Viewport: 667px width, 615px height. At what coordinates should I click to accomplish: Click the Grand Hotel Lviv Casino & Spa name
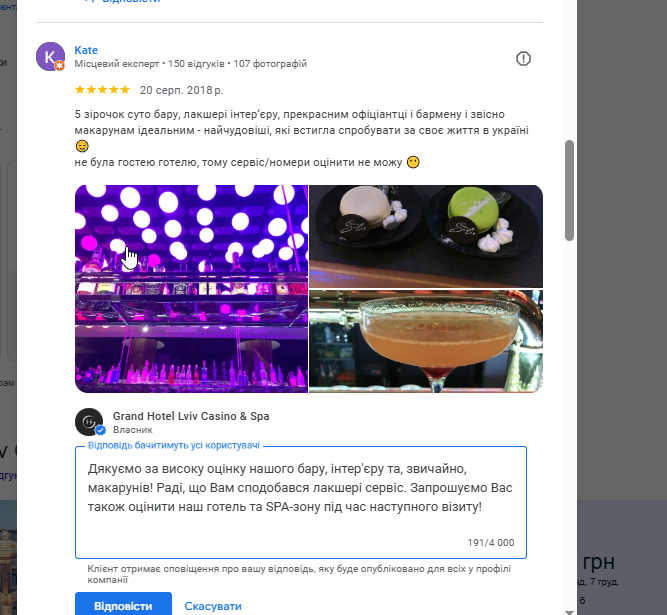(x=191, y=416)
